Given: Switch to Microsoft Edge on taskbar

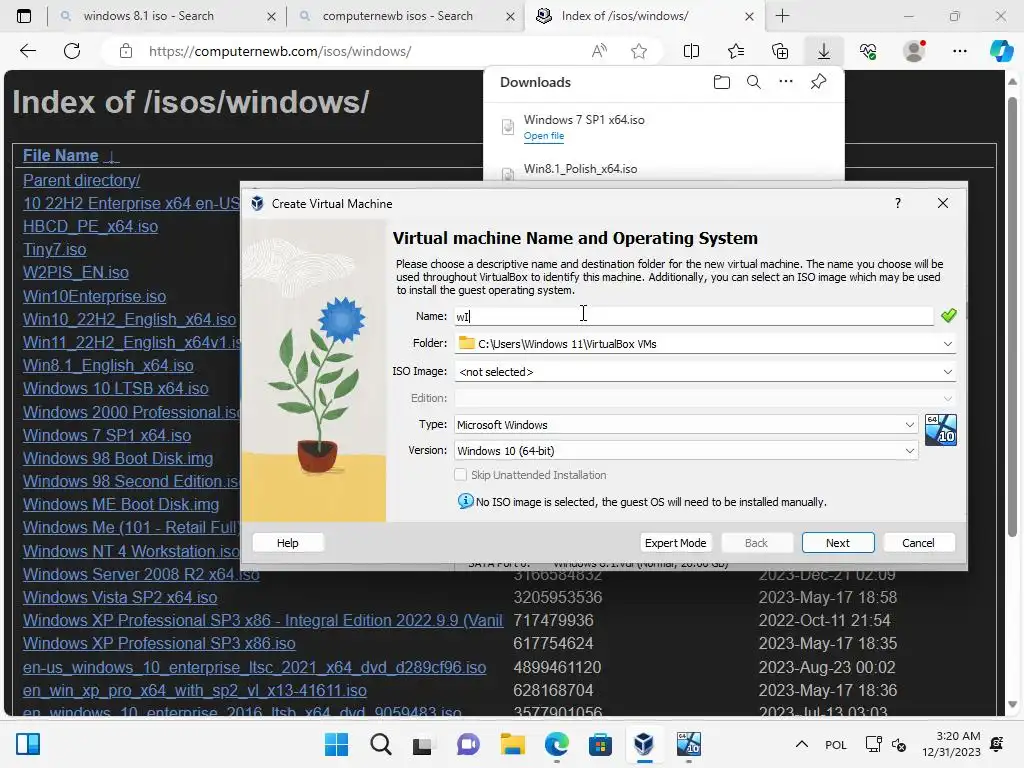Looking at the screenshot, I should click(x=556, y=744).
